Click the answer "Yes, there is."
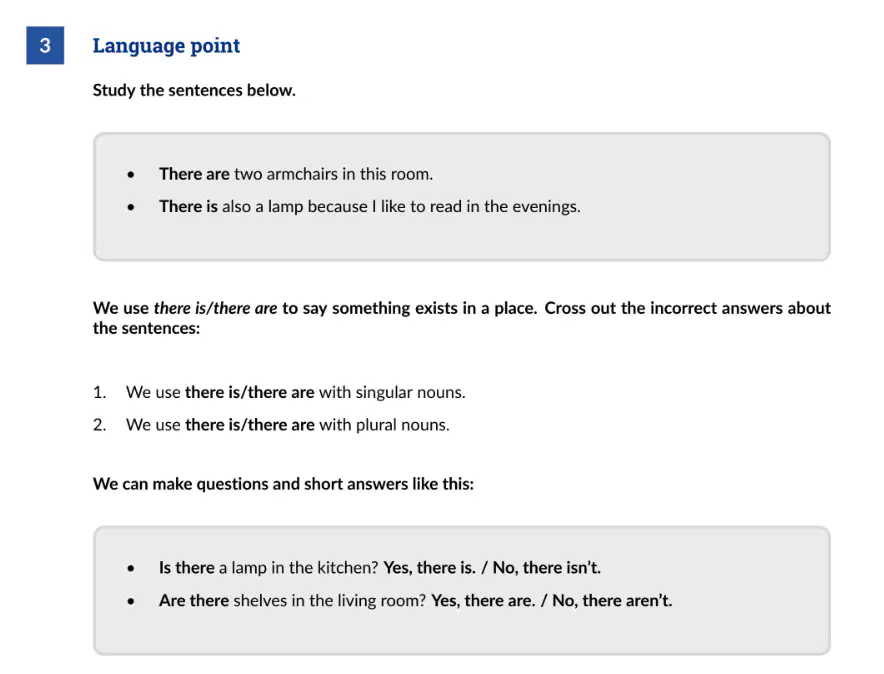 click(x=430, y=567)
